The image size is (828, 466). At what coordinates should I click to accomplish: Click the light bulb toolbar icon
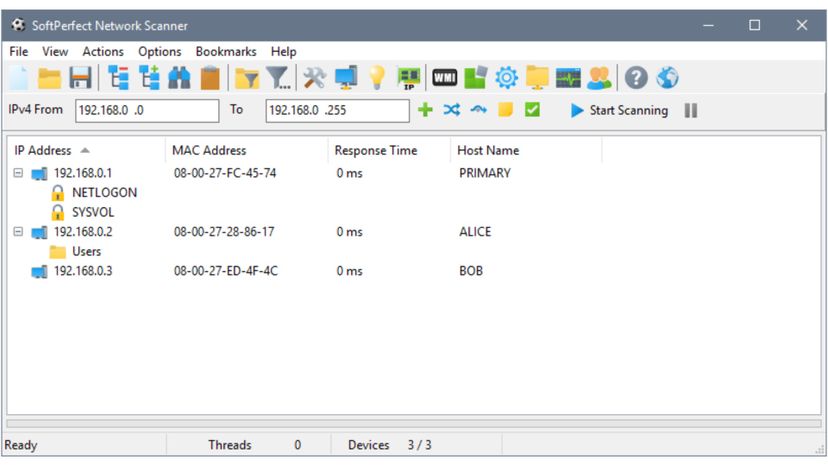tap(376, 78)
